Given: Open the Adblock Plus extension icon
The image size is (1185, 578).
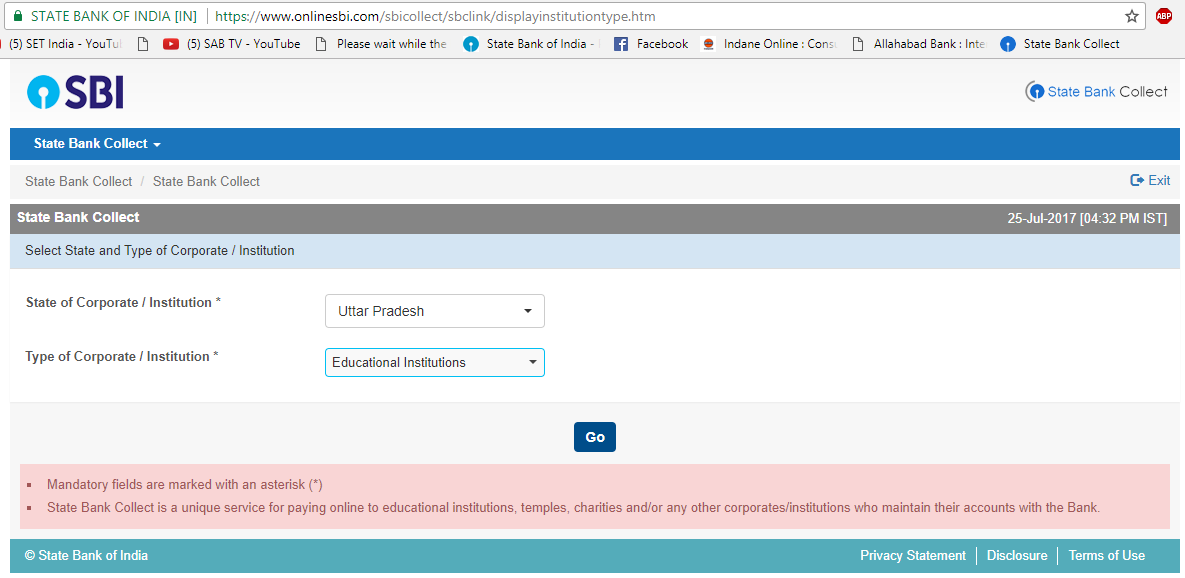Looking at the screenshot, I should click(x=1164, y=16).
